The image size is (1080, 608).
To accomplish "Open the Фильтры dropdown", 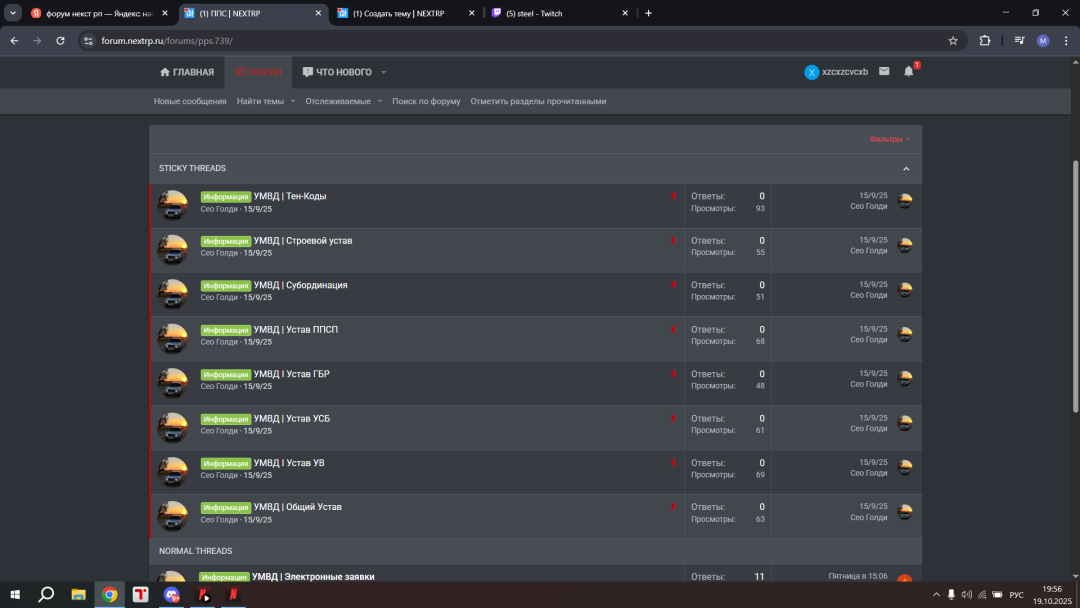I will 889,139.
